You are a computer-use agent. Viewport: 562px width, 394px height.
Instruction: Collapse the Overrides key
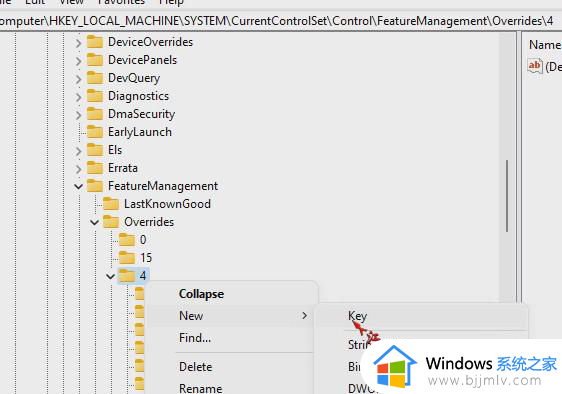(95, 223)
